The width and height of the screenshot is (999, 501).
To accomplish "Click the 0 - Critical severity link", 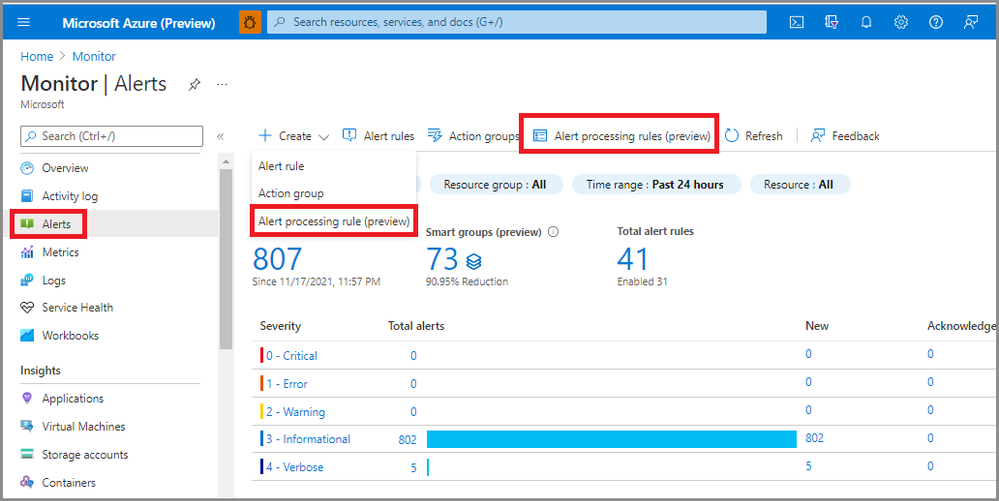I will pyautogui.click(x=291, y=356).
